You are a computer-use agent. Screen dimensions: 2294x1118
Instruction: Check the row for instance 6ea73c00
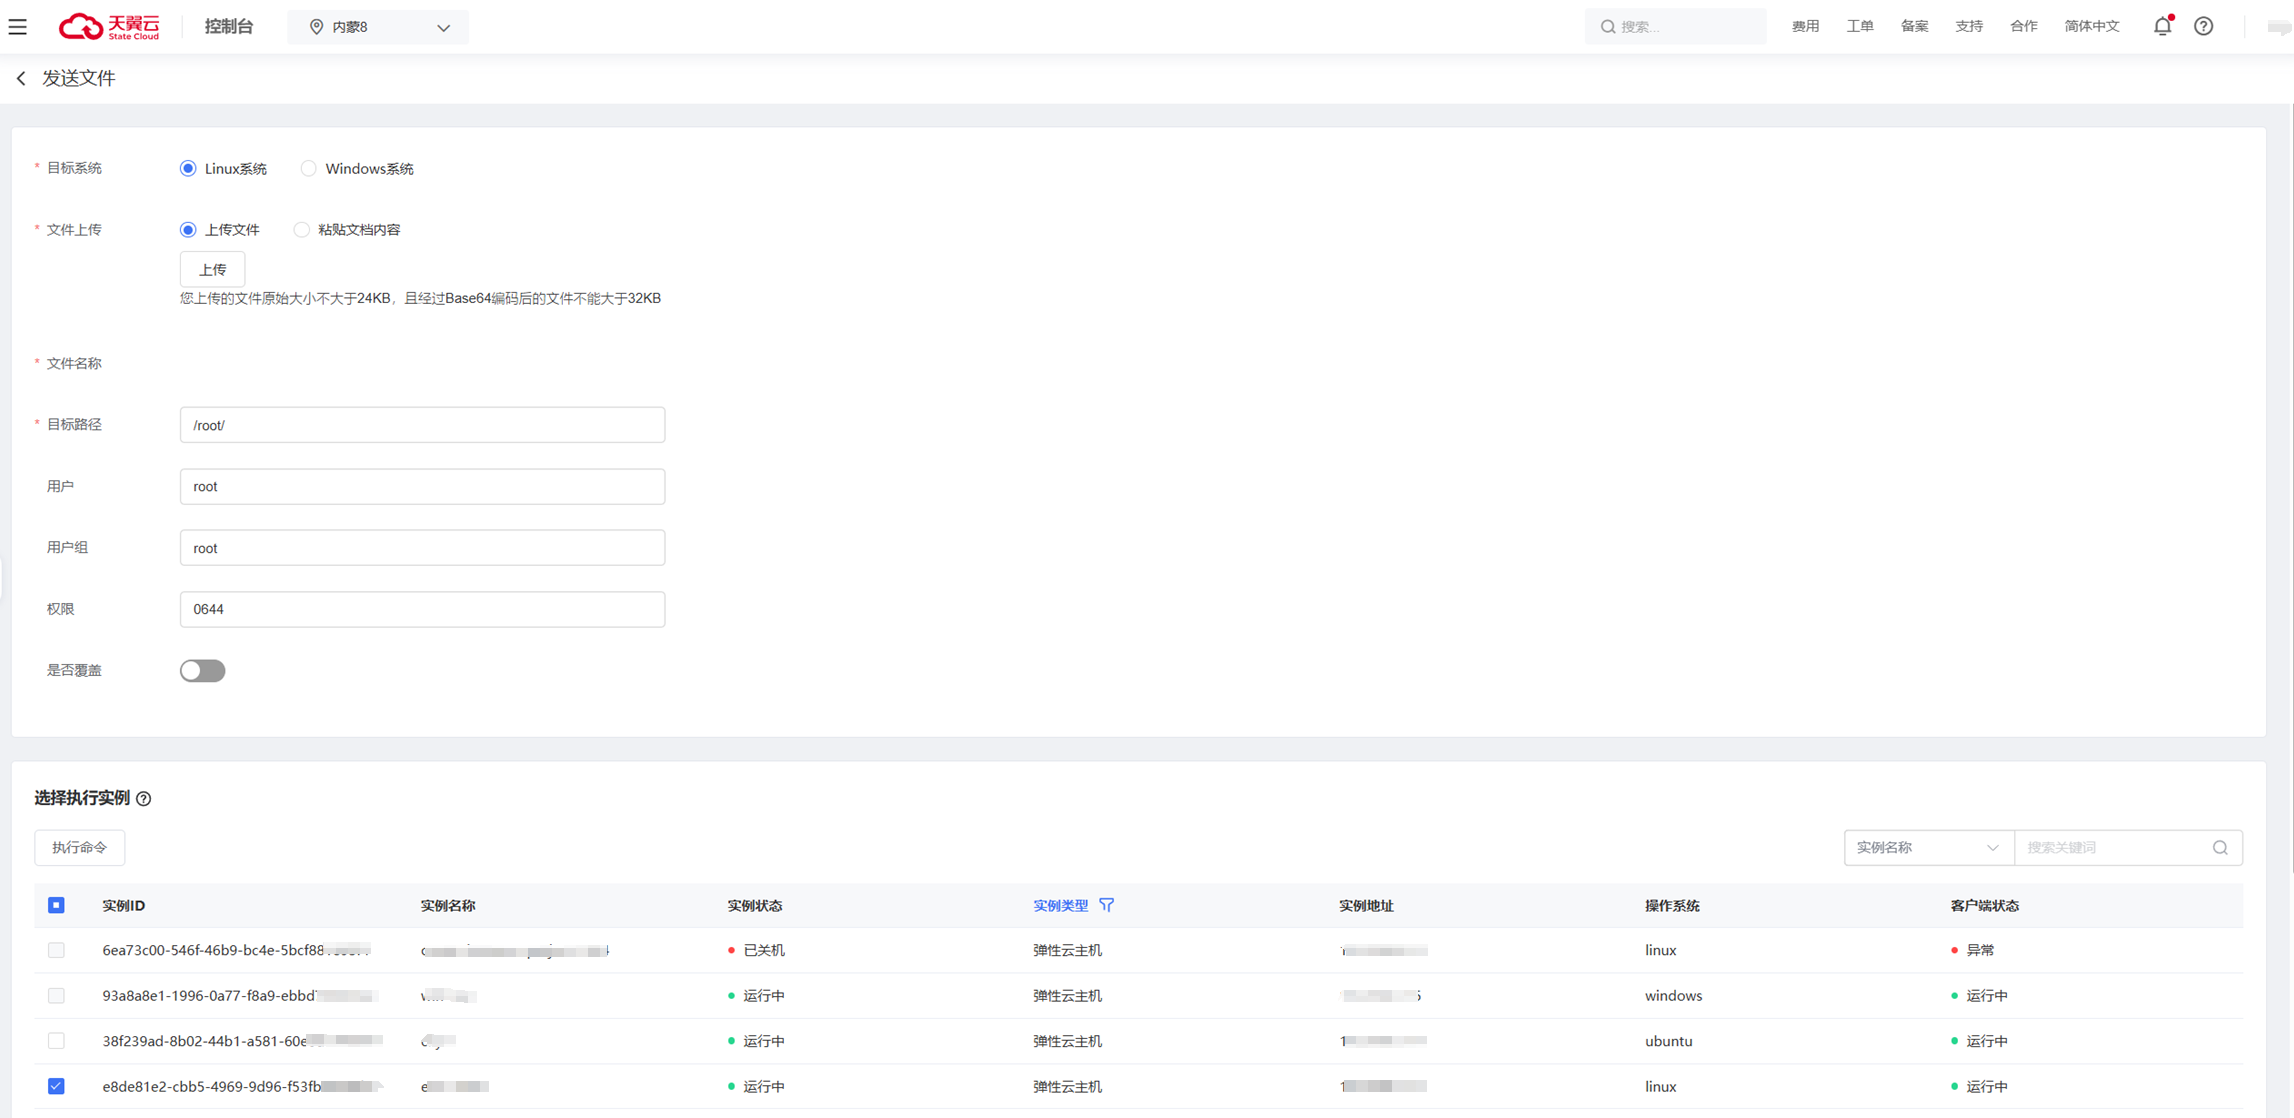pyautogui.click(x=56, y=950)
